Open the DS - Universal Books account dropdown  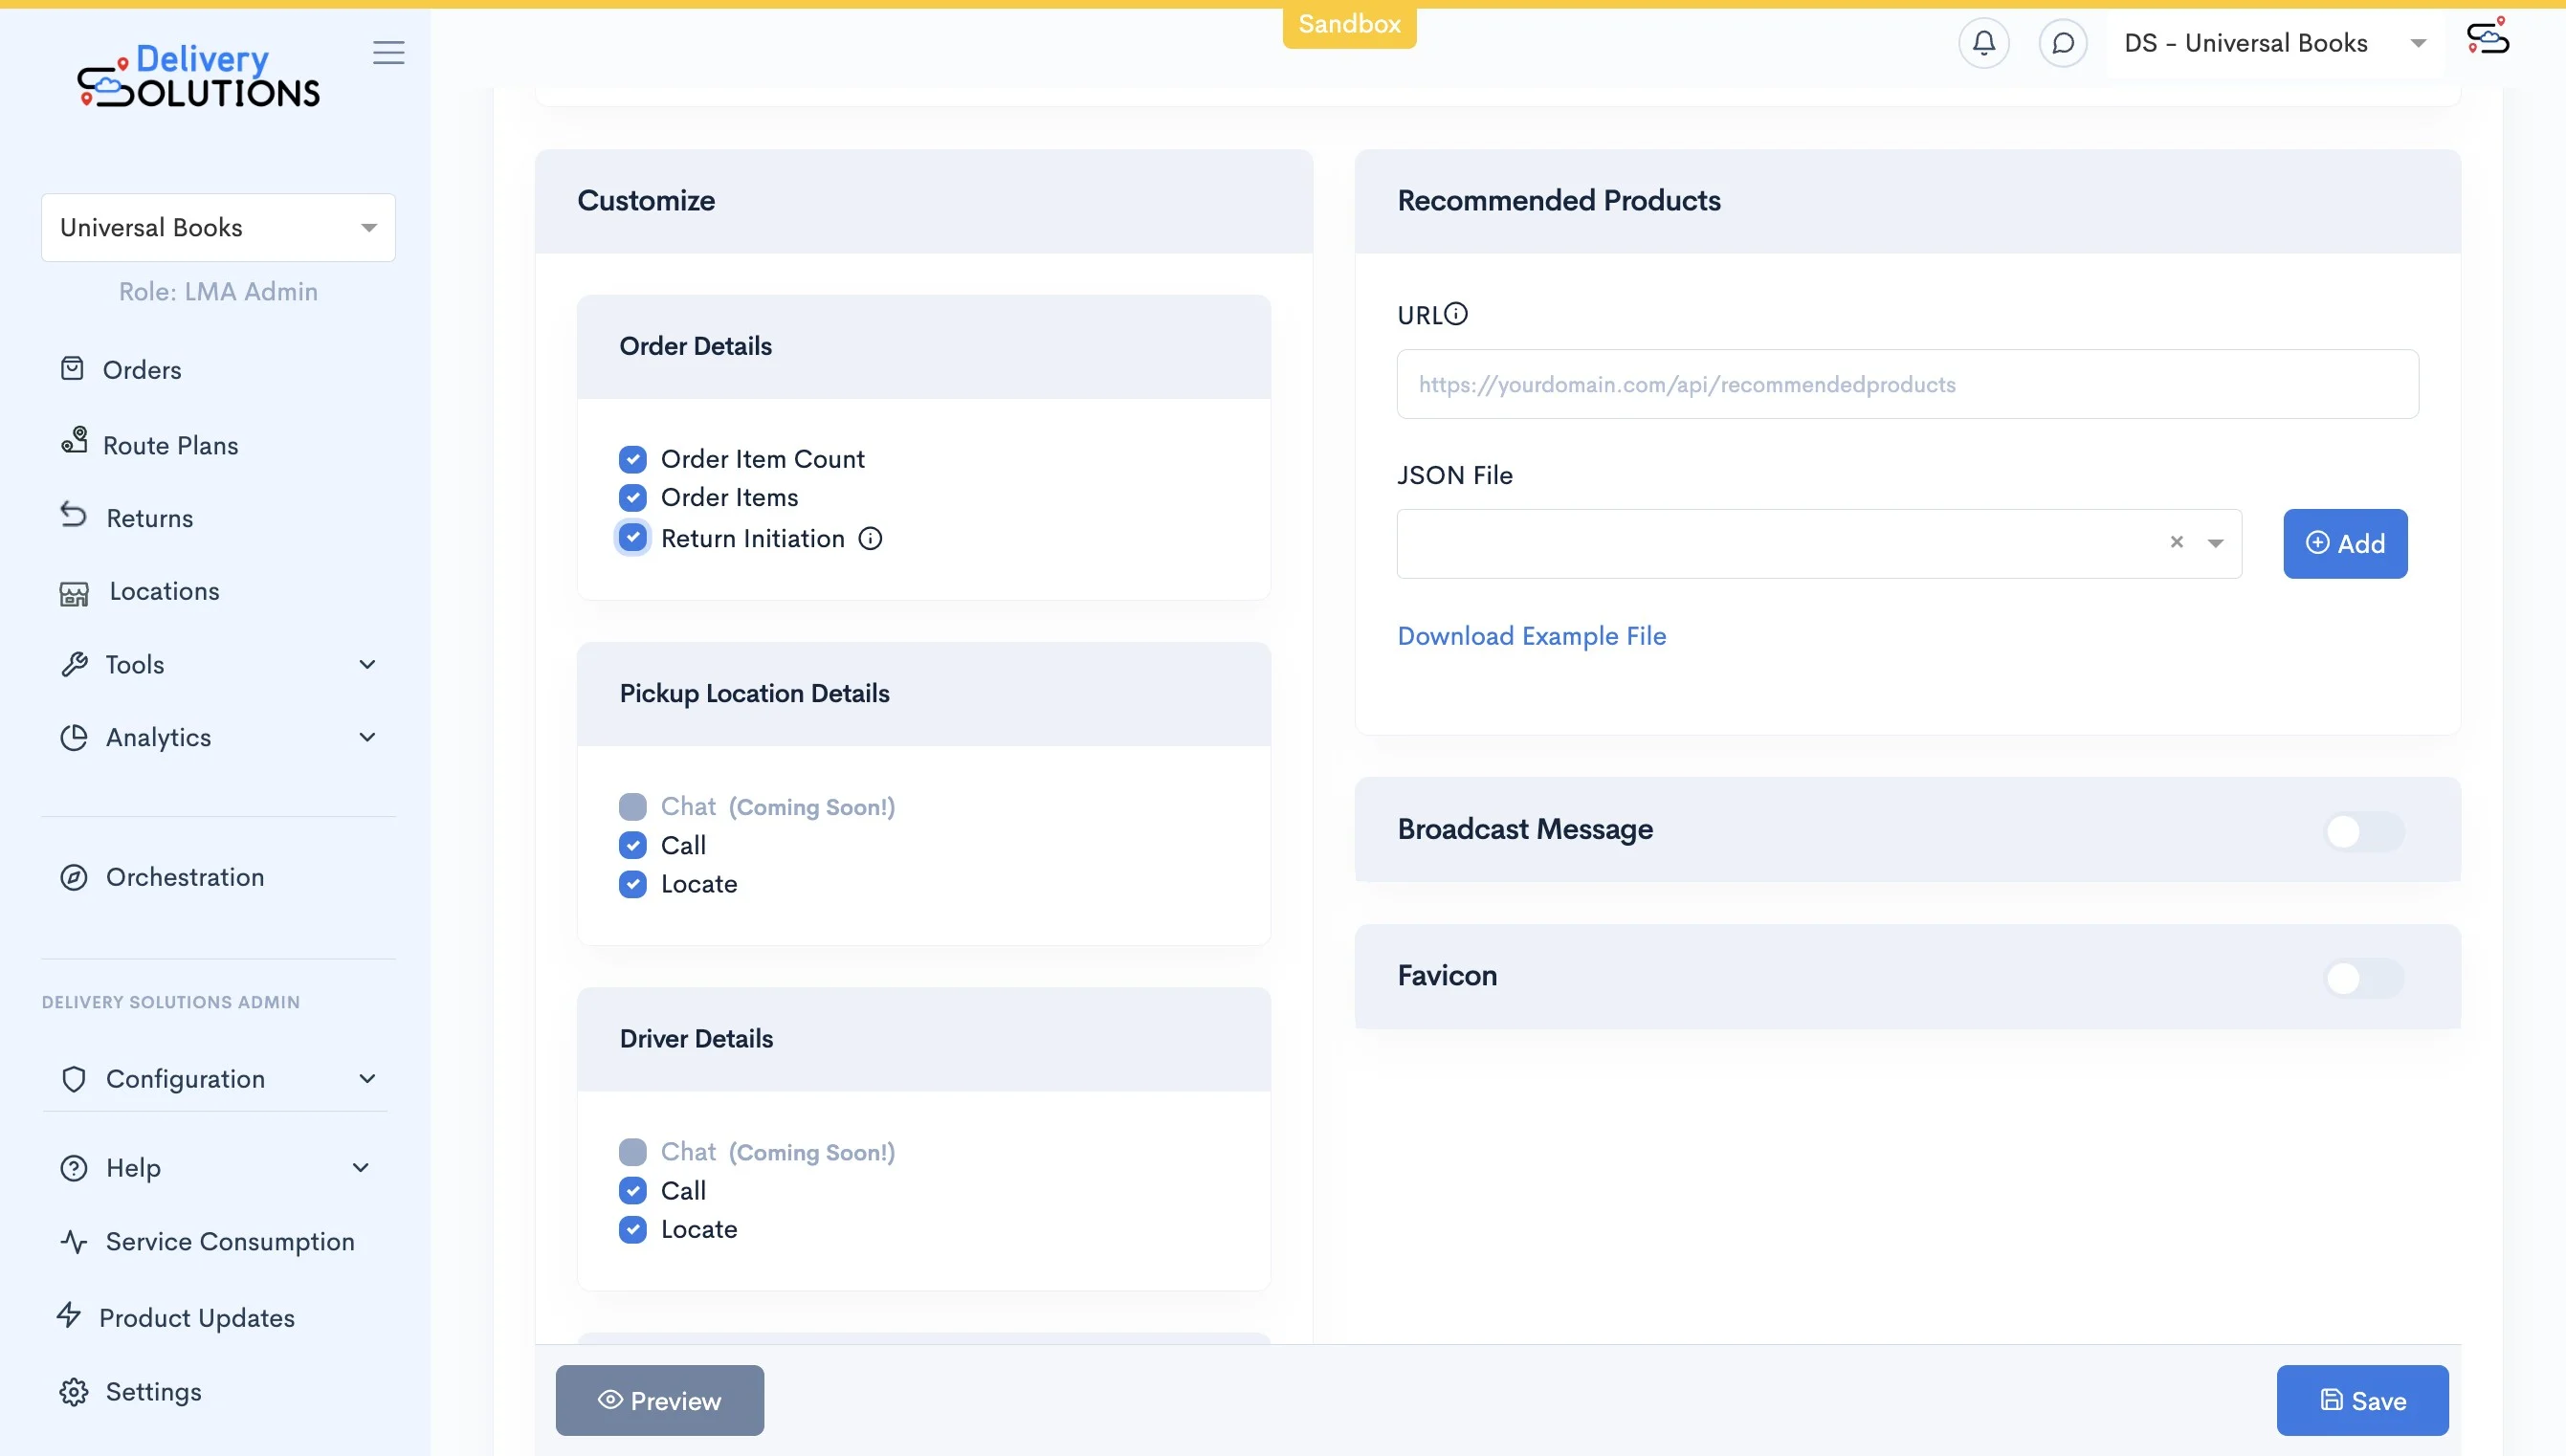pyautogui.click(x=2275, y=43)
